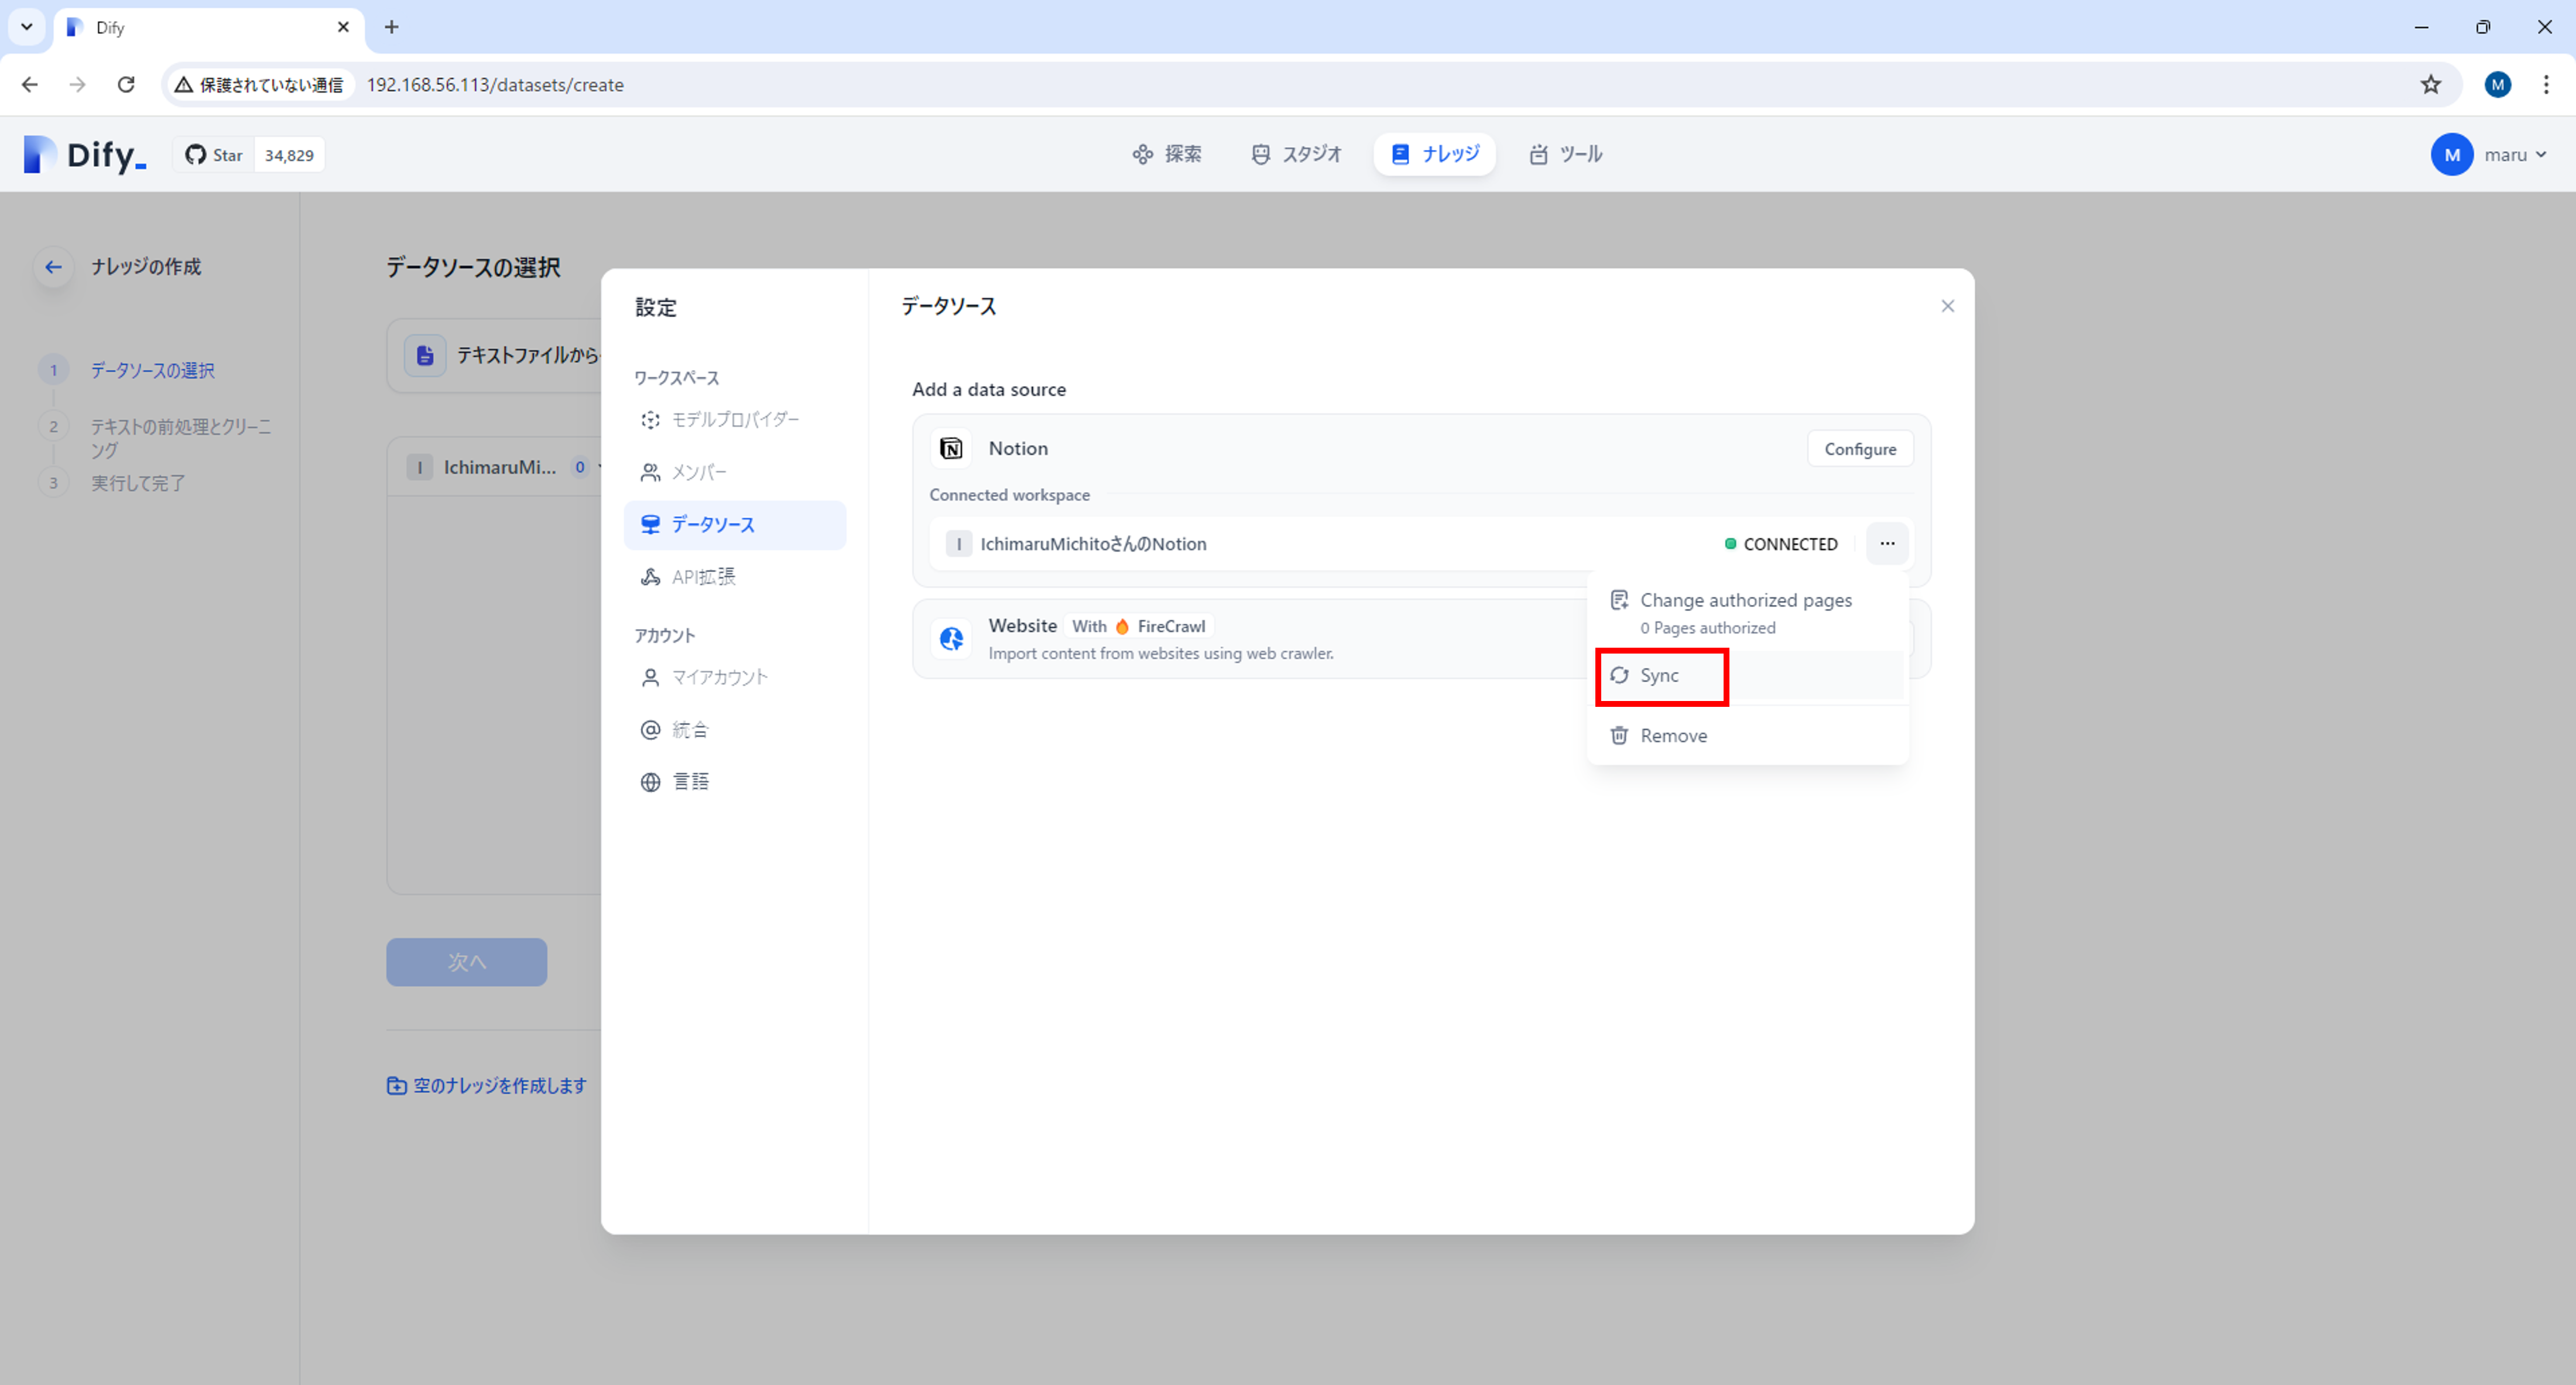Close the settings dialog with X

1947,306
